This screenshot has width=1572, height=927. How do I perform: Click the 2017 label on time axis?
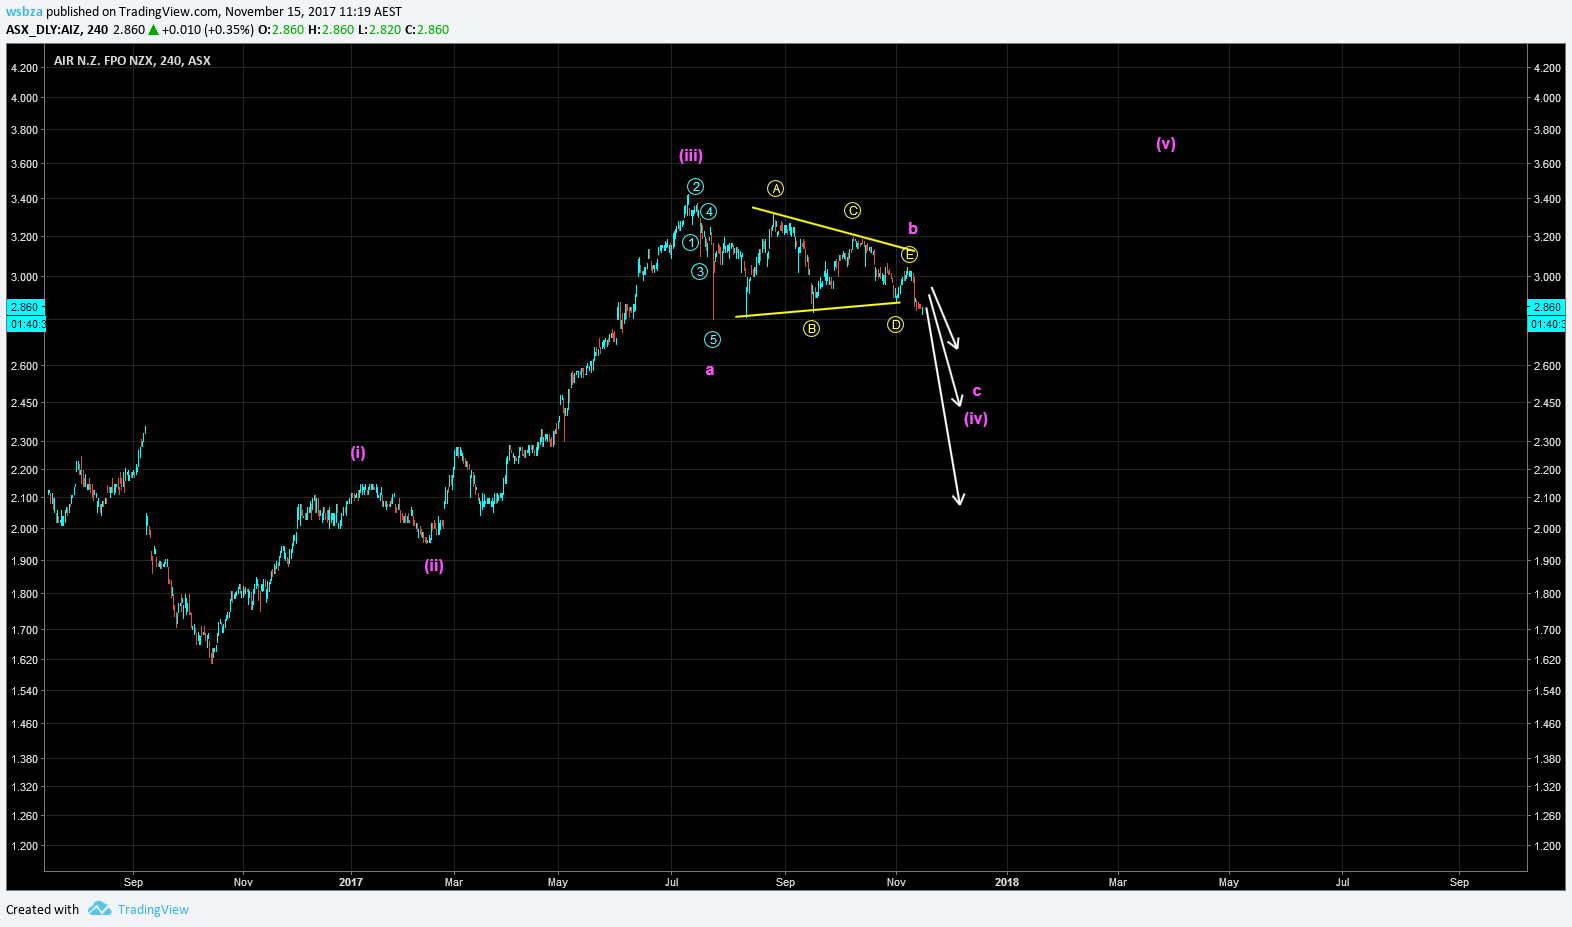tap(351, 882)
